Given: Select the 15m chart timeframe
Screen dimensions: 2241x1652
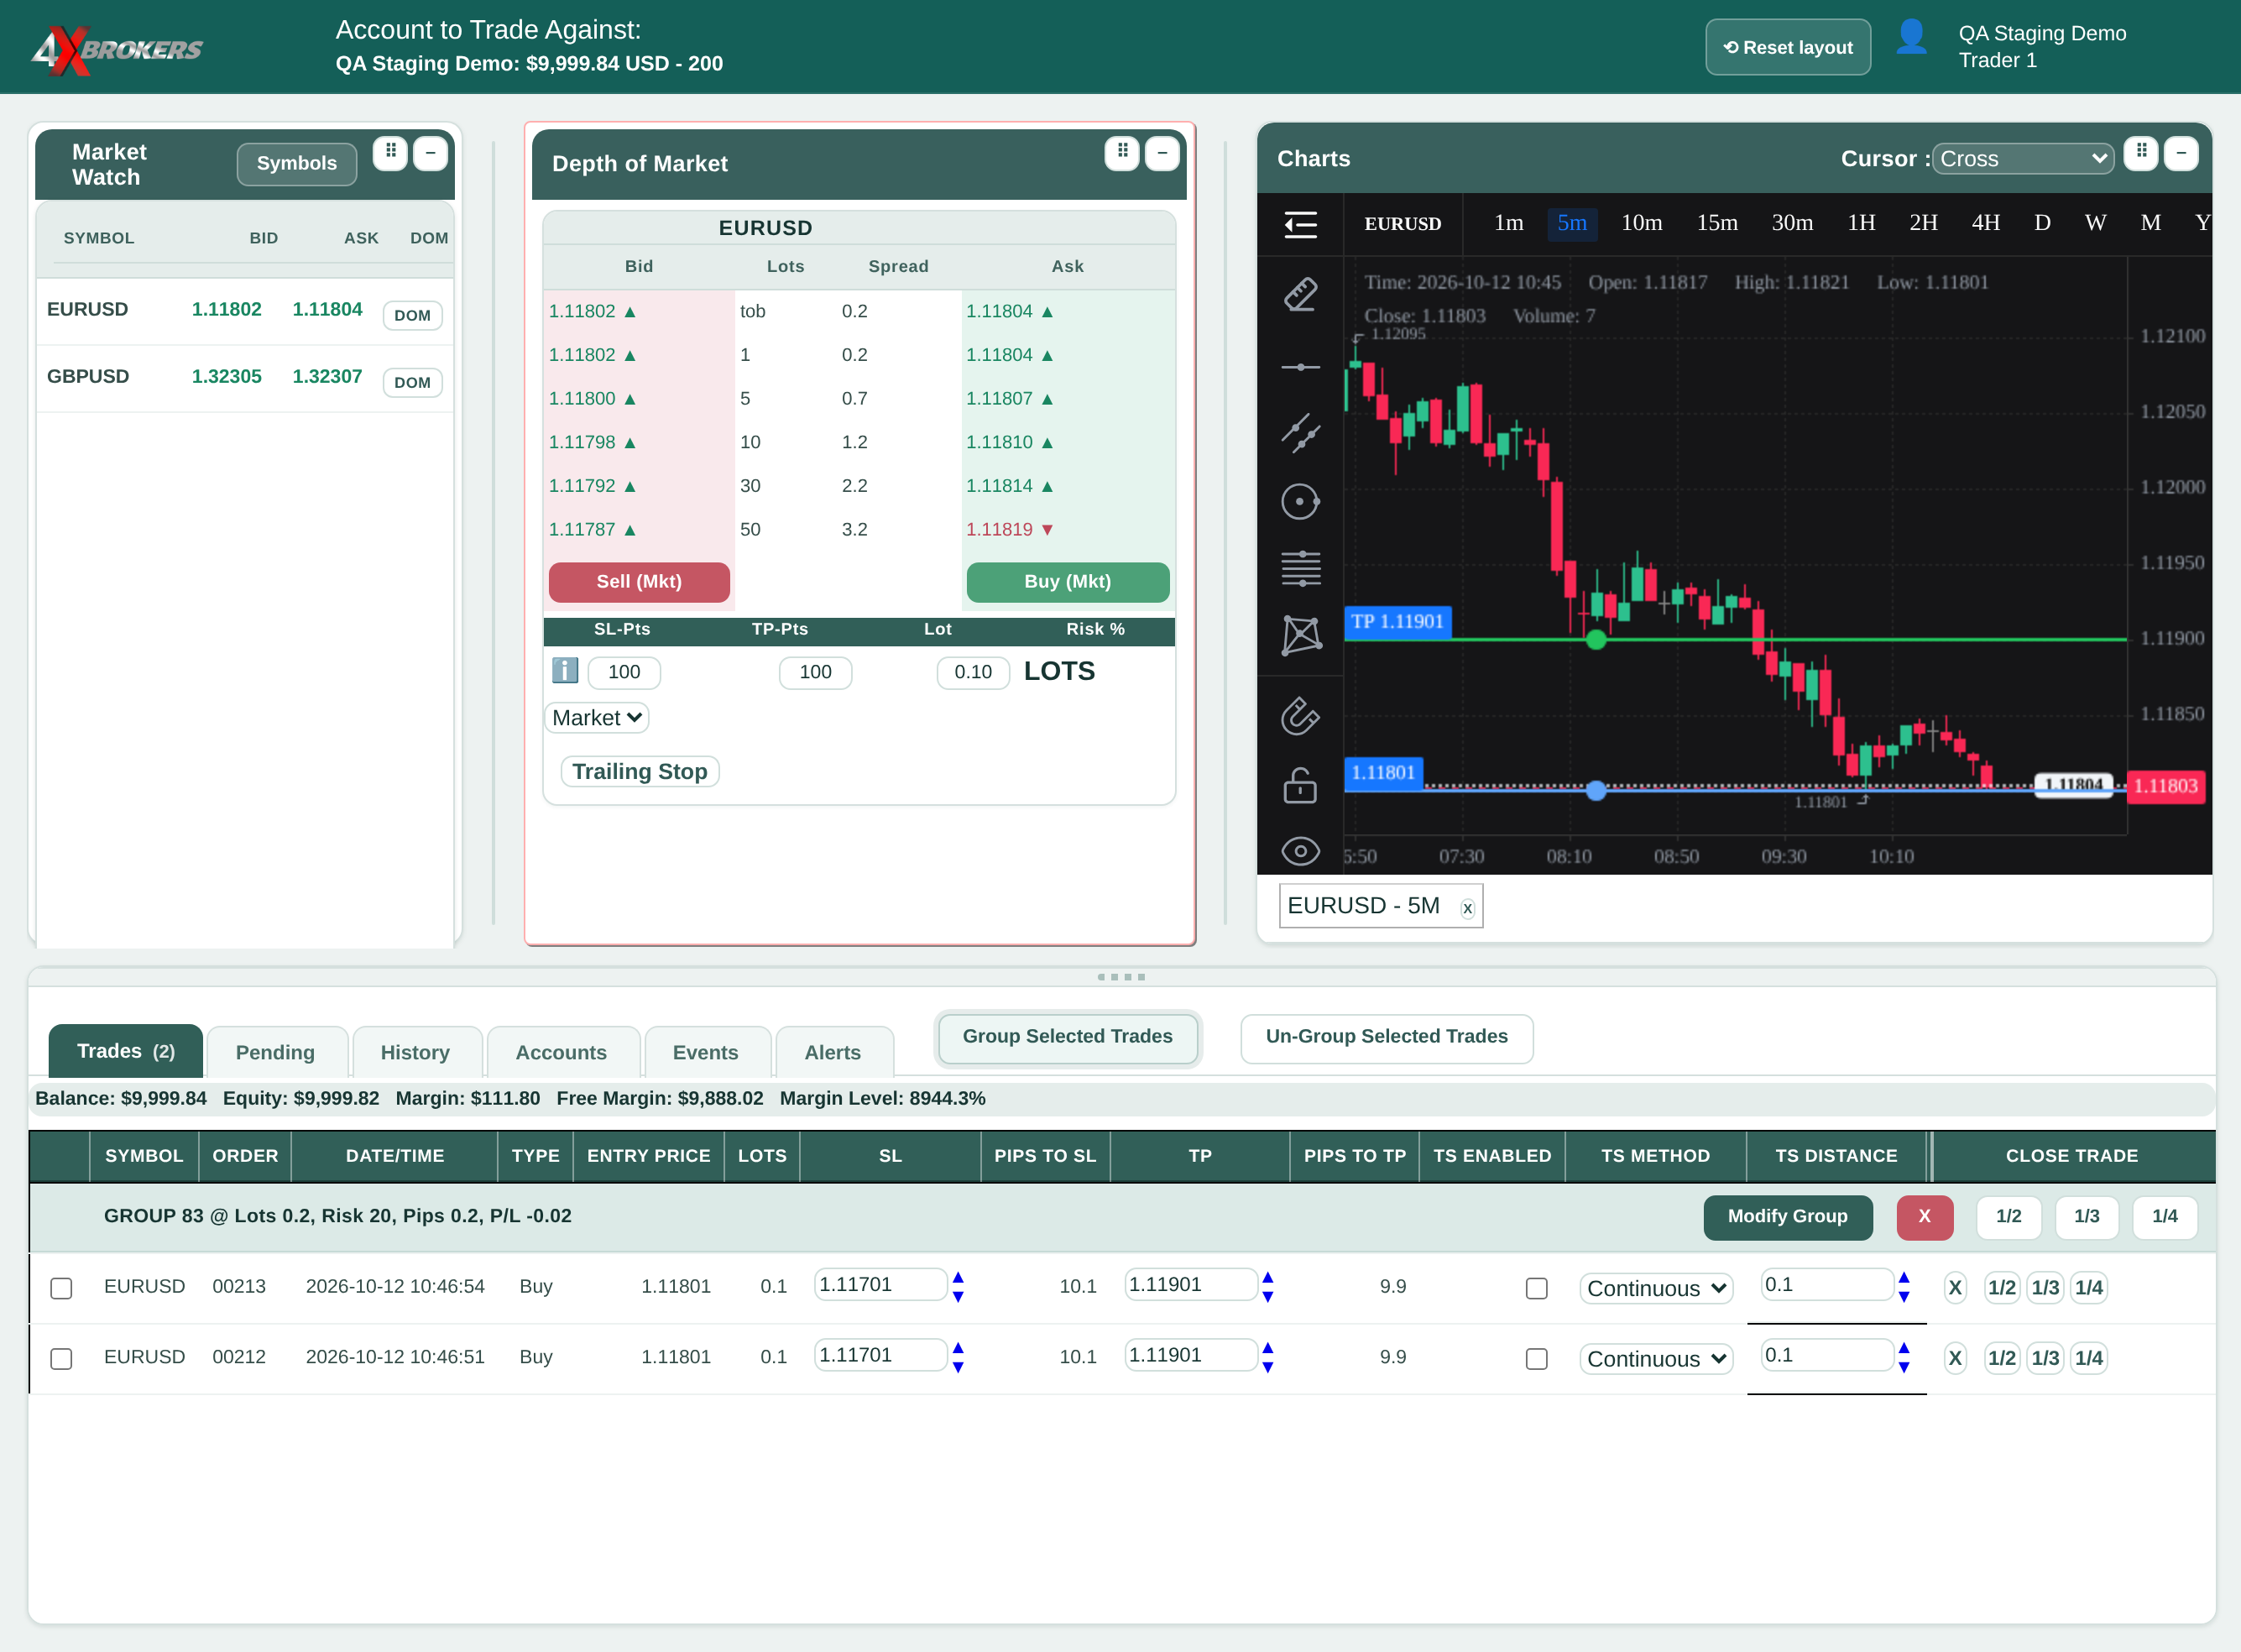Looking at the screenshot, I should pyautogui.click(x=1717, y=223).
